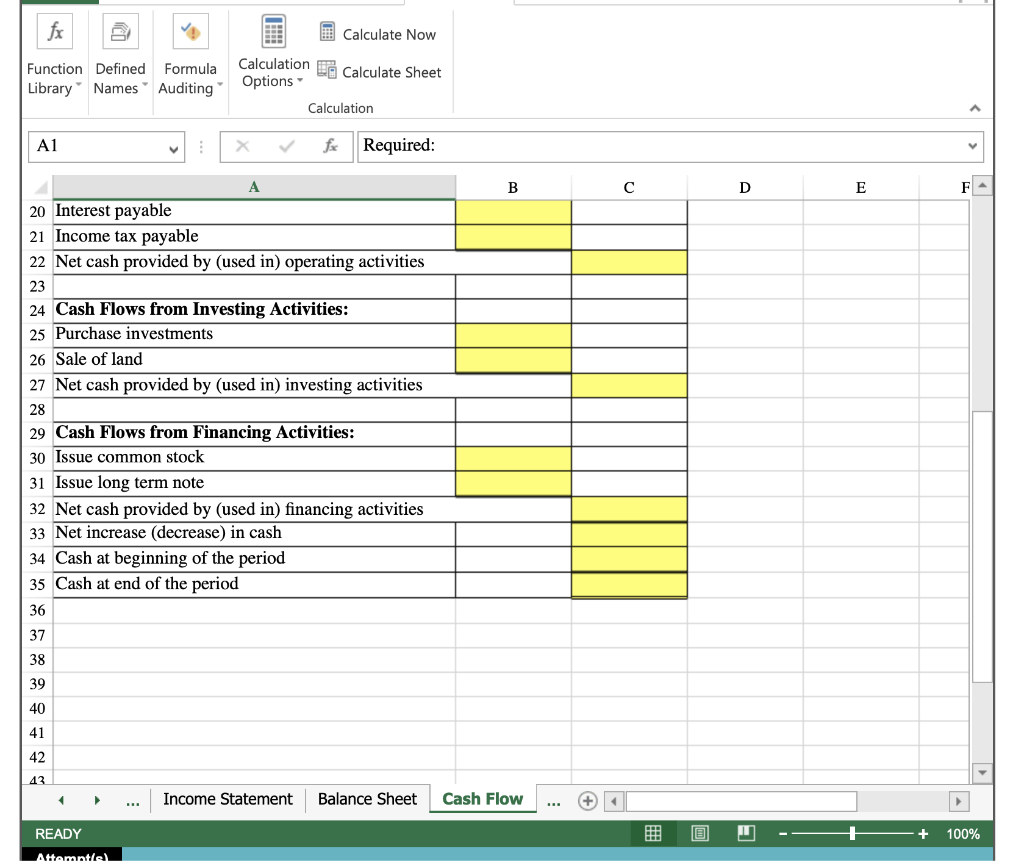The height and width of the screenshot is (868, 1024).
Task: Click the Calculate Sheet icon
Action: point(327,72)
